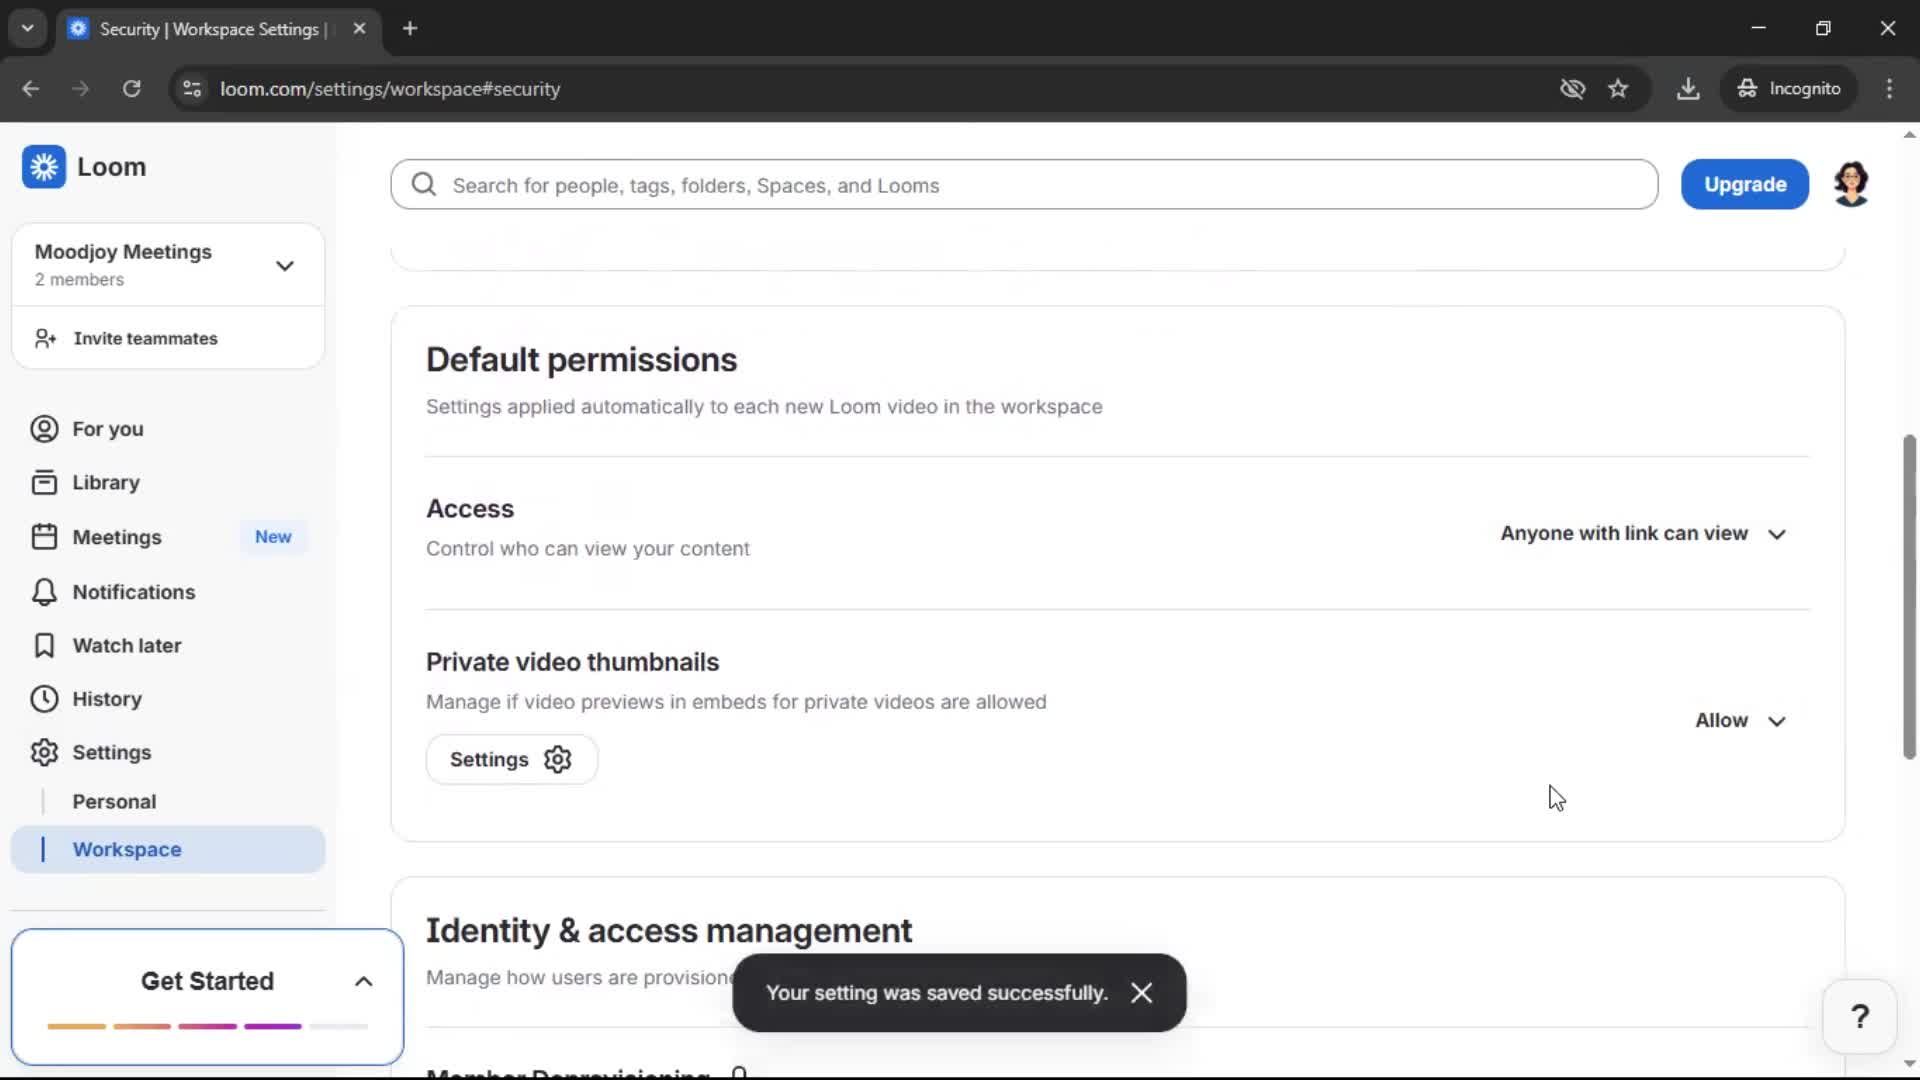This screenshot has width=1920, height=1080.
Task: Open the Meetings section
Action: click(119, 537)
